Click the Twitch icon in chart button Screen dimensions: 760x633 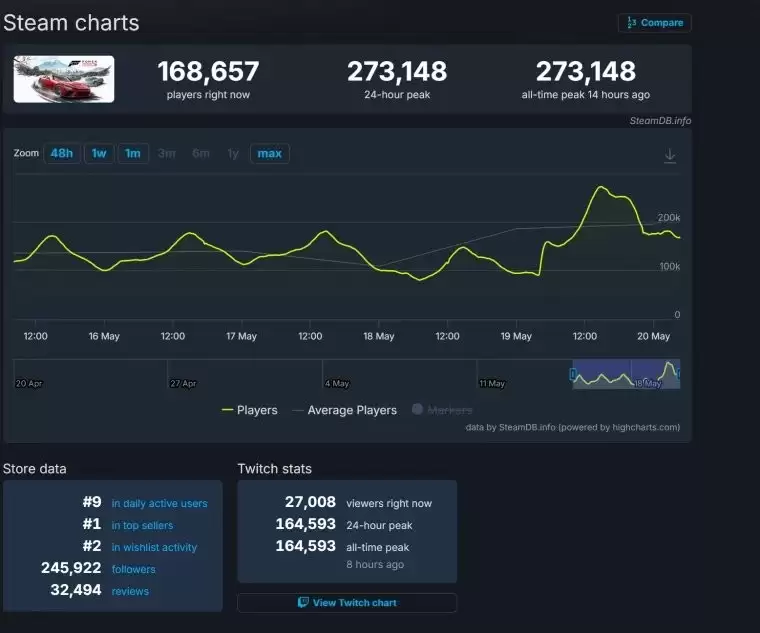pyautogui.click(x=303, y=602)
